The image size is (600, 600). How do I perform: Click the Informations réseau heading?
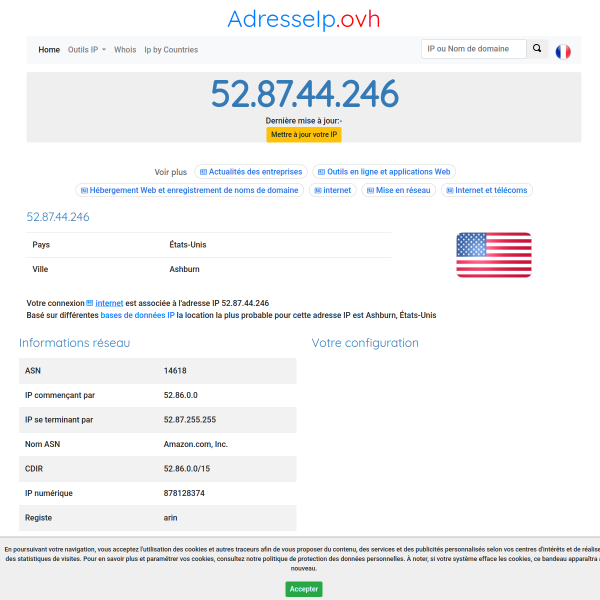75,343
